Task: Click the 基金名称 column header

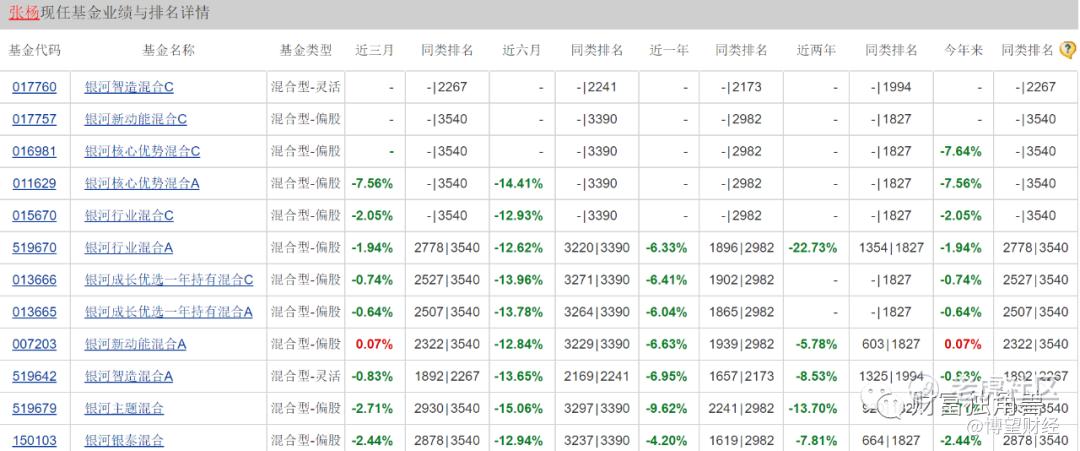Action: coord(168,50)
